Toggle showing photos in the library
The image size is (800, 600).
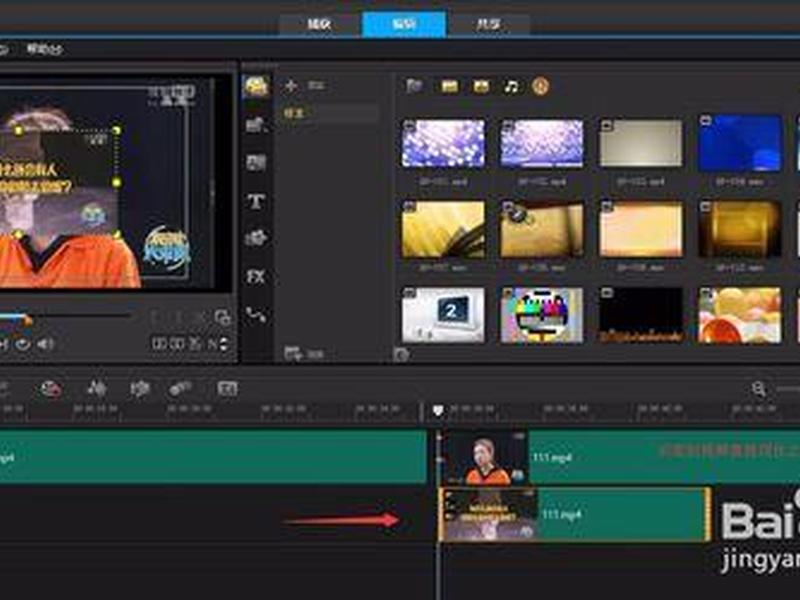point(481,86)
